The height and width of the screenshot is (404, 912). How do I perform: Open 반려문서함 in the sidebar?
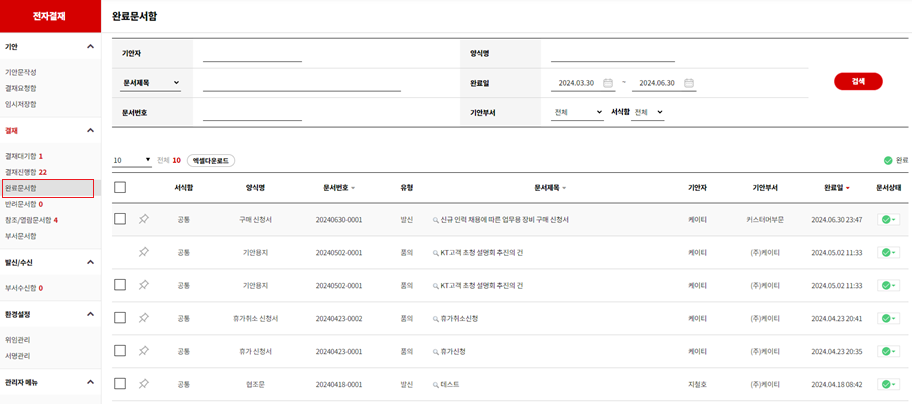point(23,204)
